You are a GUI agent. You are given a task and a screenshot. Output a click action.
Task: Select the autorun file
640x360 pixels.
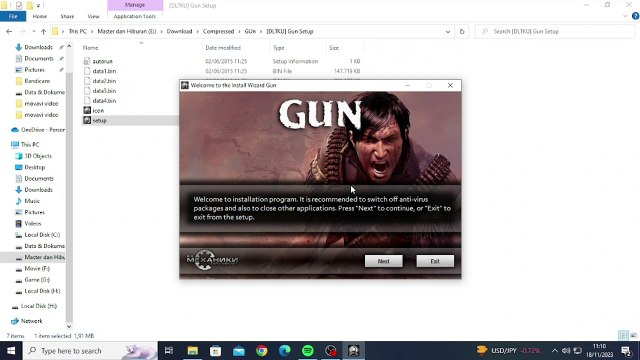click(x=102, y=61)
